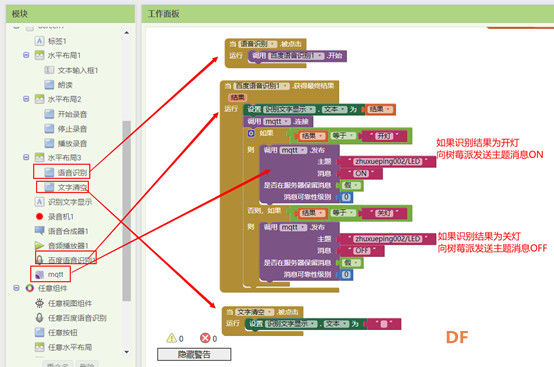
Task: Click the "ON" text block value
Action: 361,173
